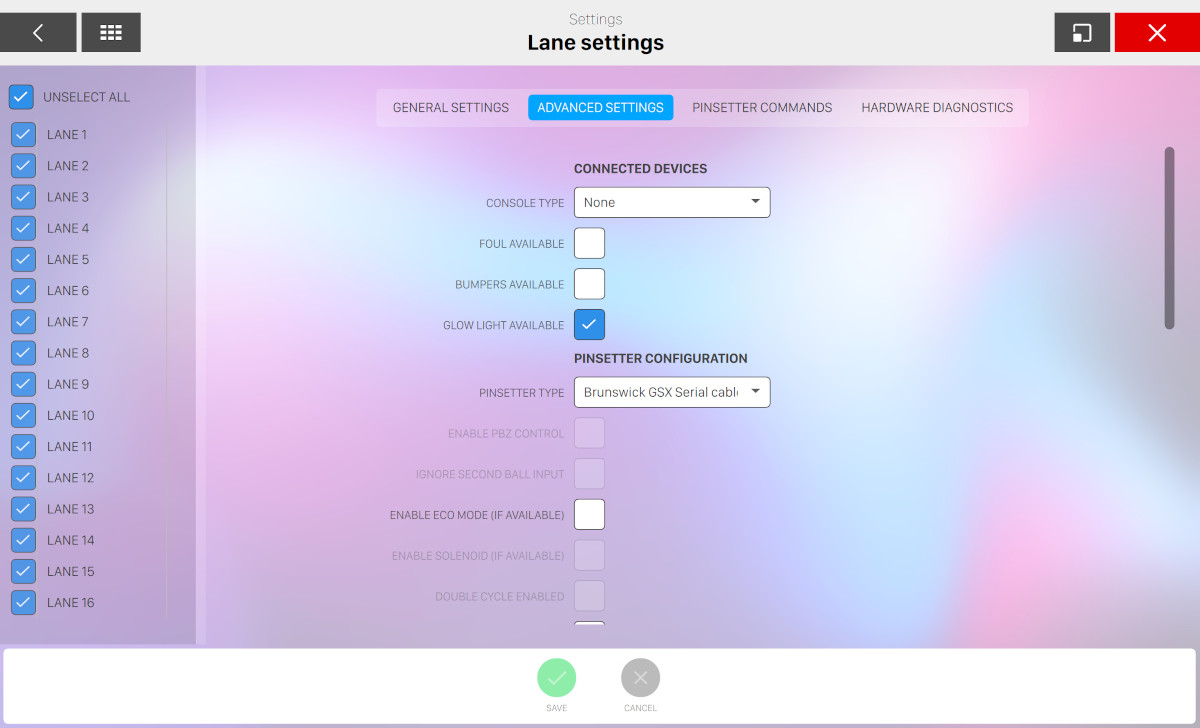Click the vertical scrollbar on the right

coord(1169,238)
